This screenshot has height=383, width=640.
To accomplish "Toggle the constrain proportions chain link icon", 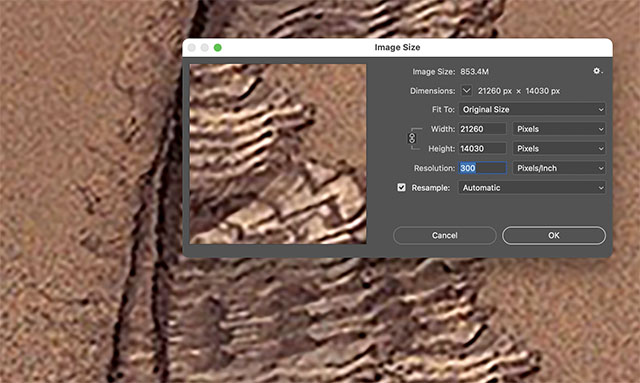I will click(412, 138).
